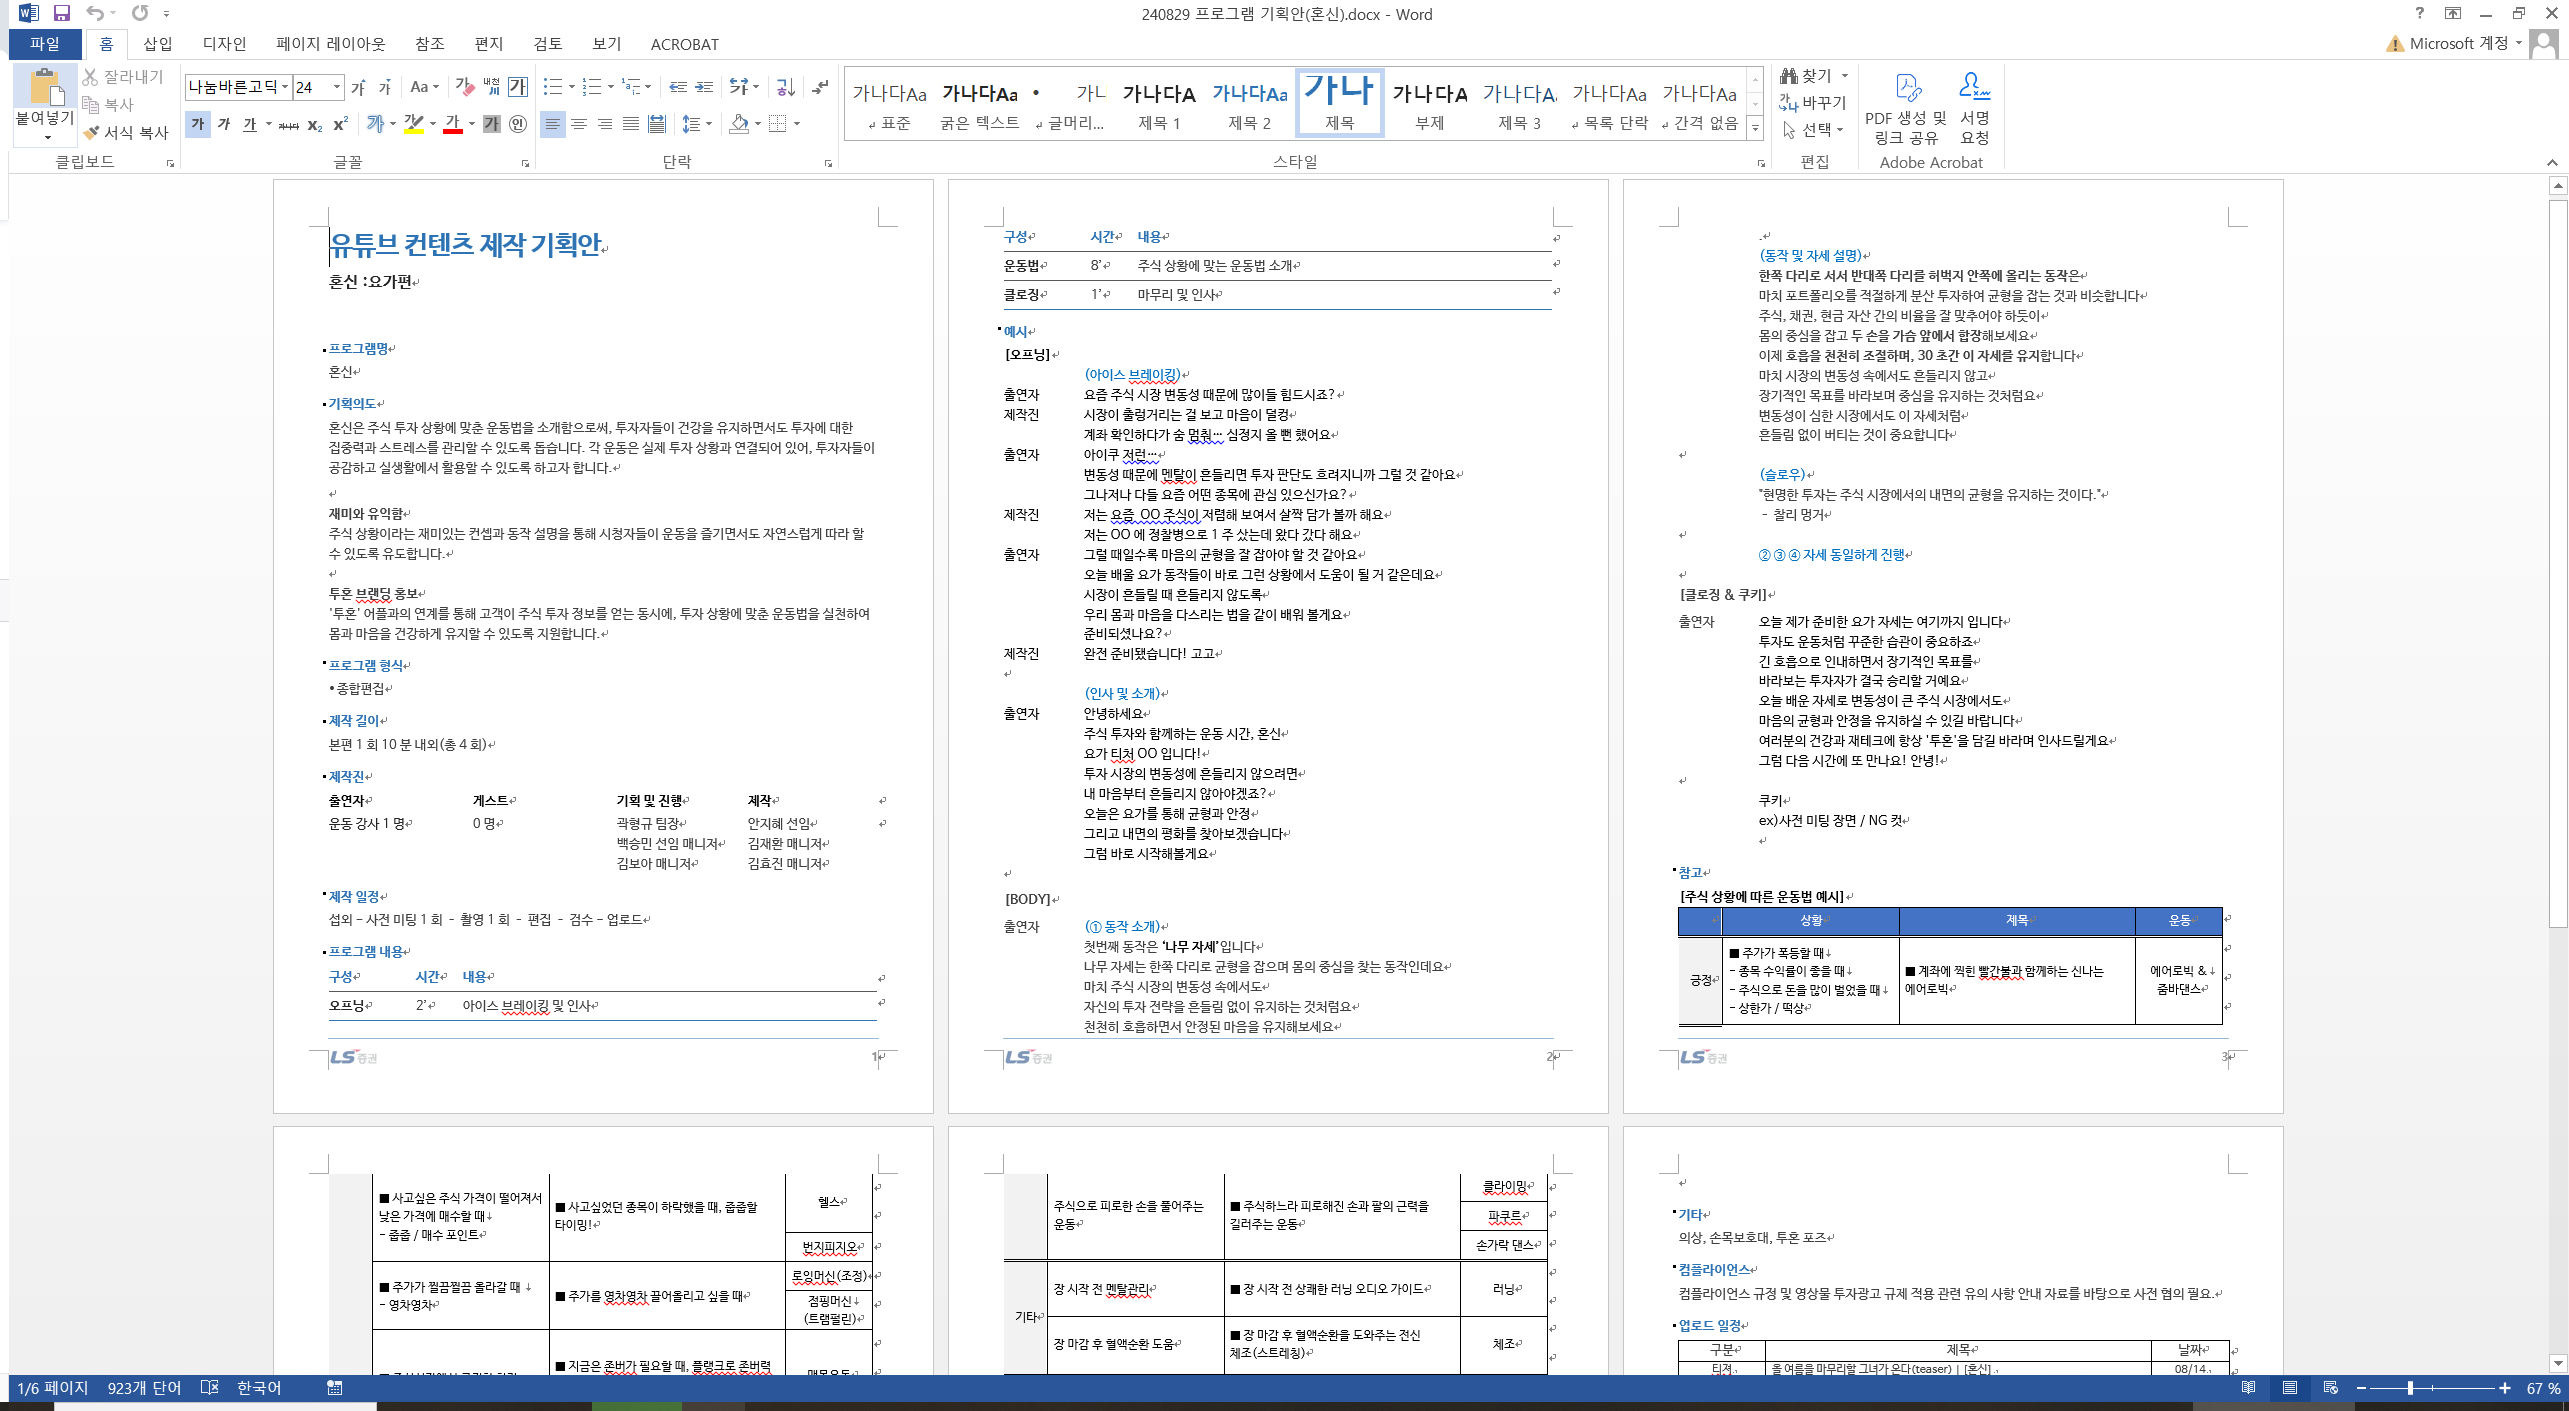The height and width of the screenshot is (1411, 2569).
Task: Click the clear formatting eraser icon
Action: [x=465, y=88]
